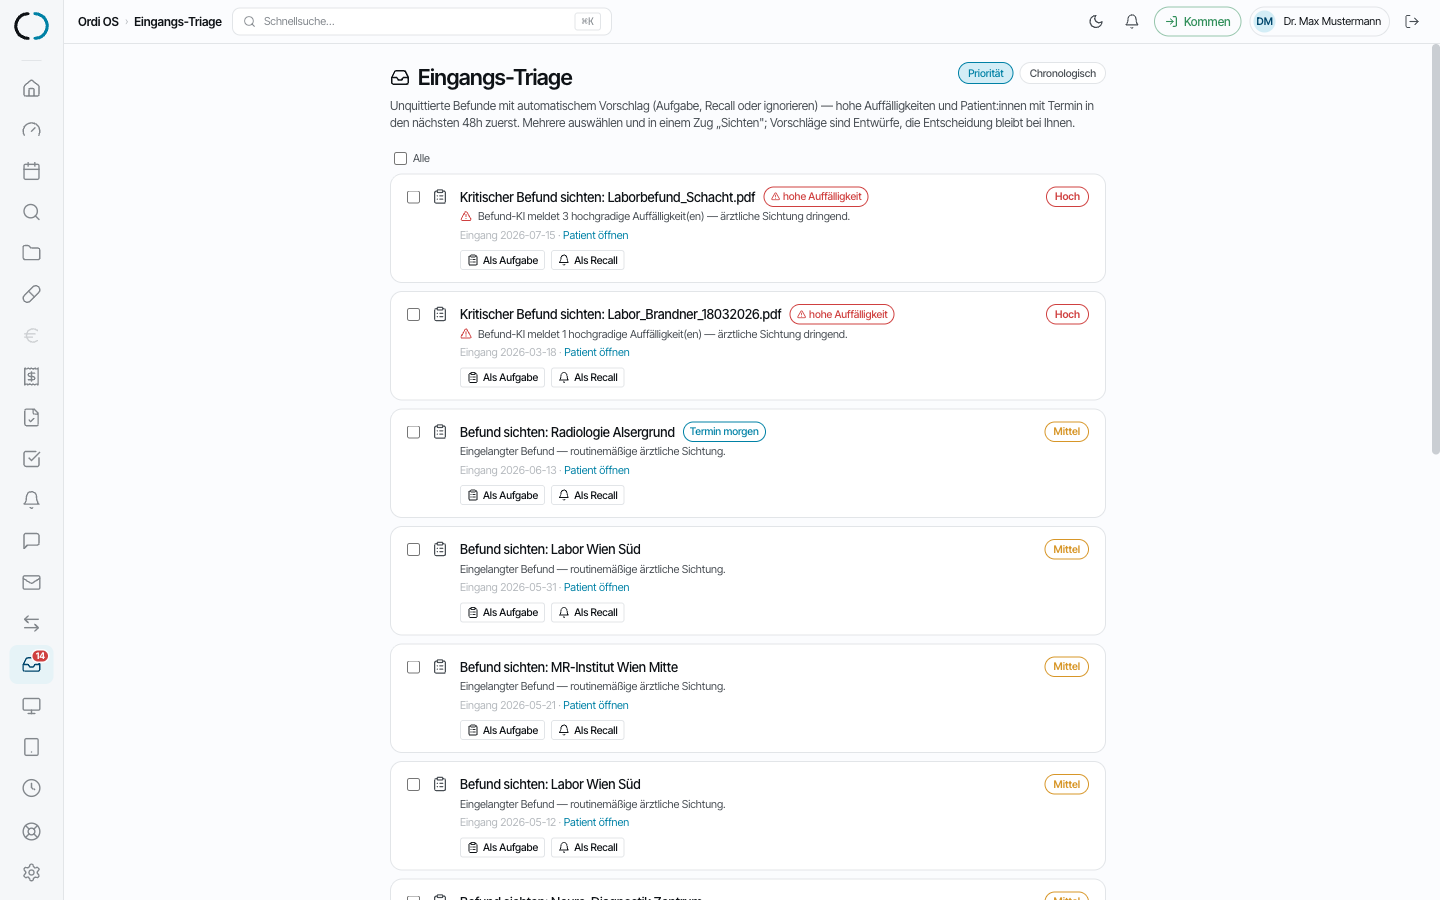Open 'Patient öffnen' link dated 2026-05-12
Screen dimensions: 1440x900
596,822
